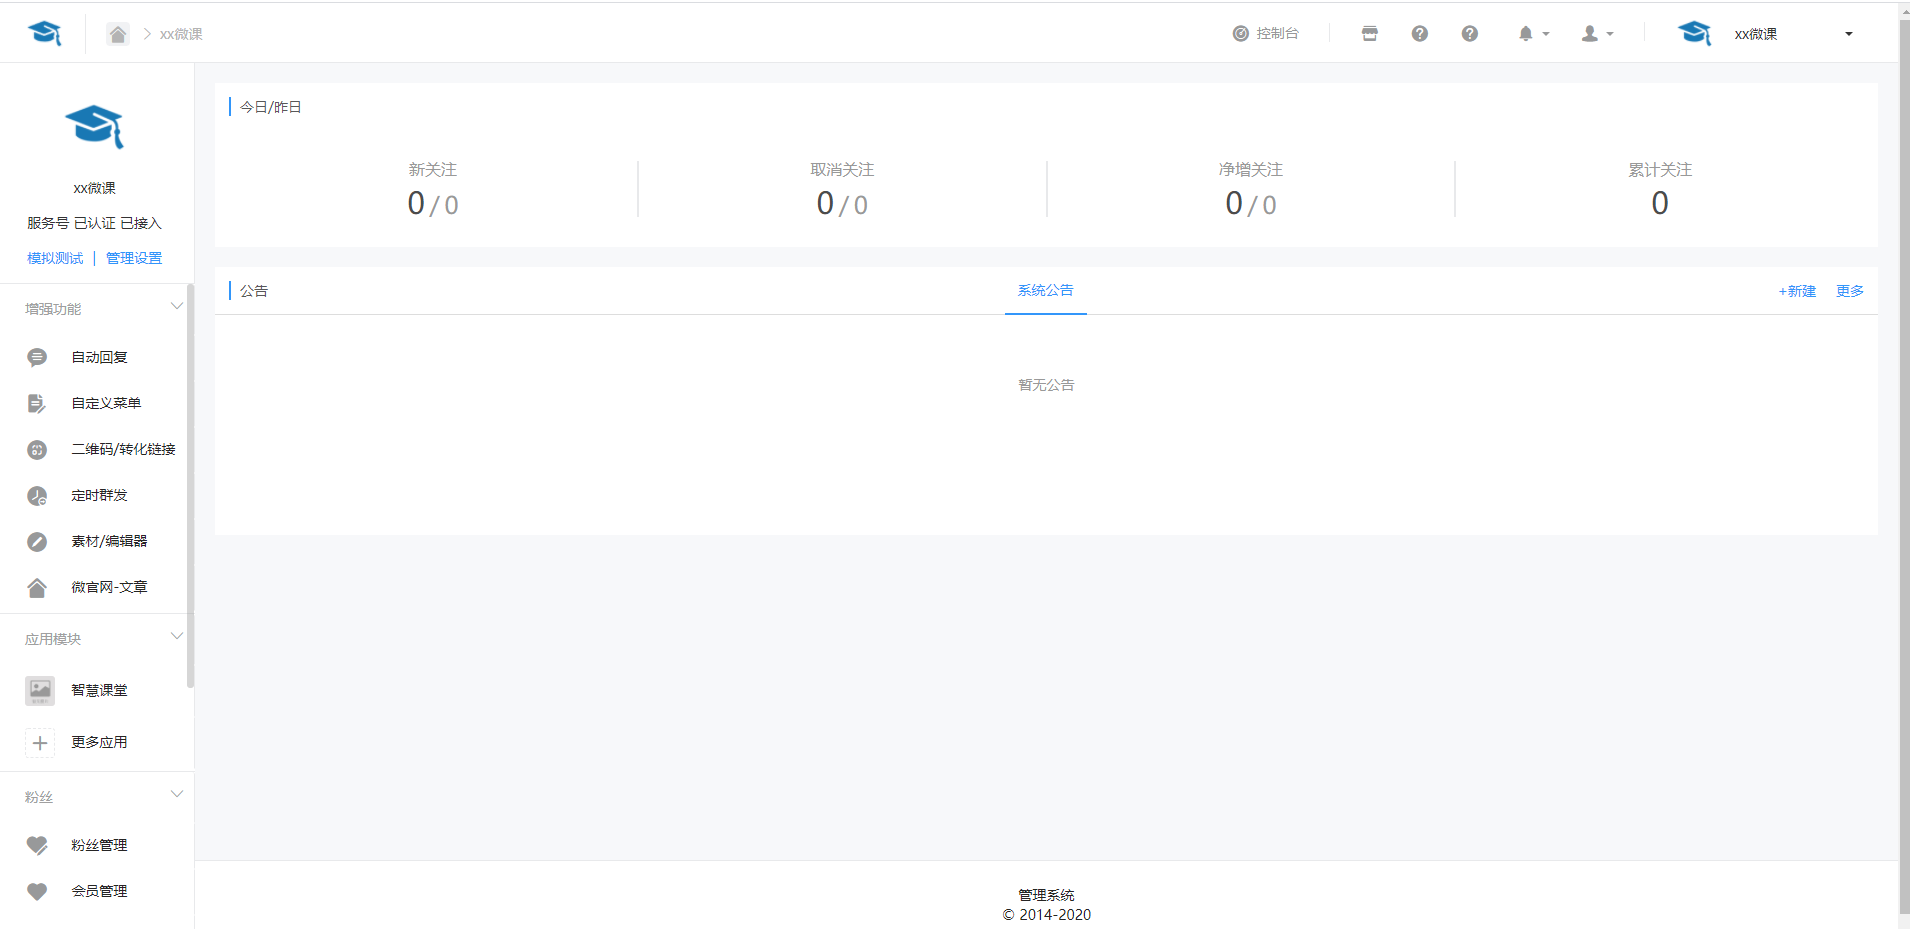
Task: Open the 管理设置 link
Action: (134, 258)
